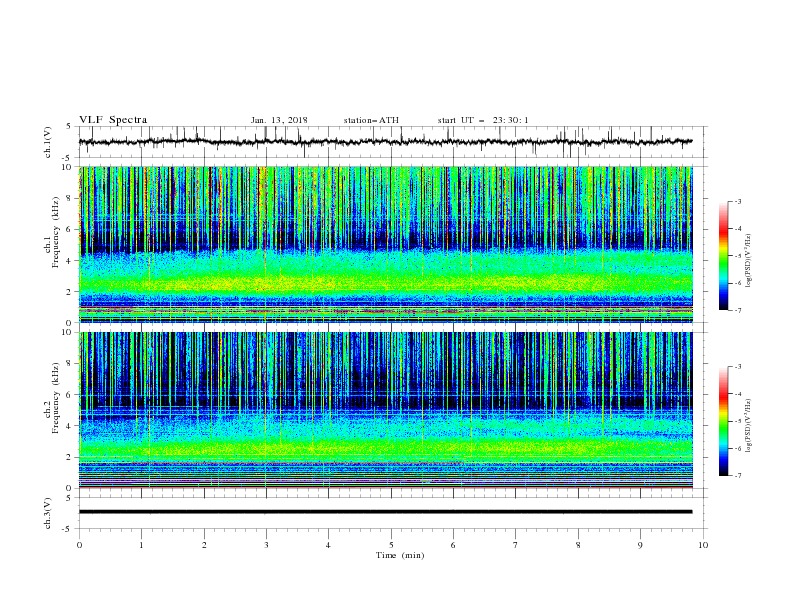This screenshot has width=792, height=612.
Task: Click the yellow-green band in the ch.1 spectrogram
Action: [x=385, y=282]
